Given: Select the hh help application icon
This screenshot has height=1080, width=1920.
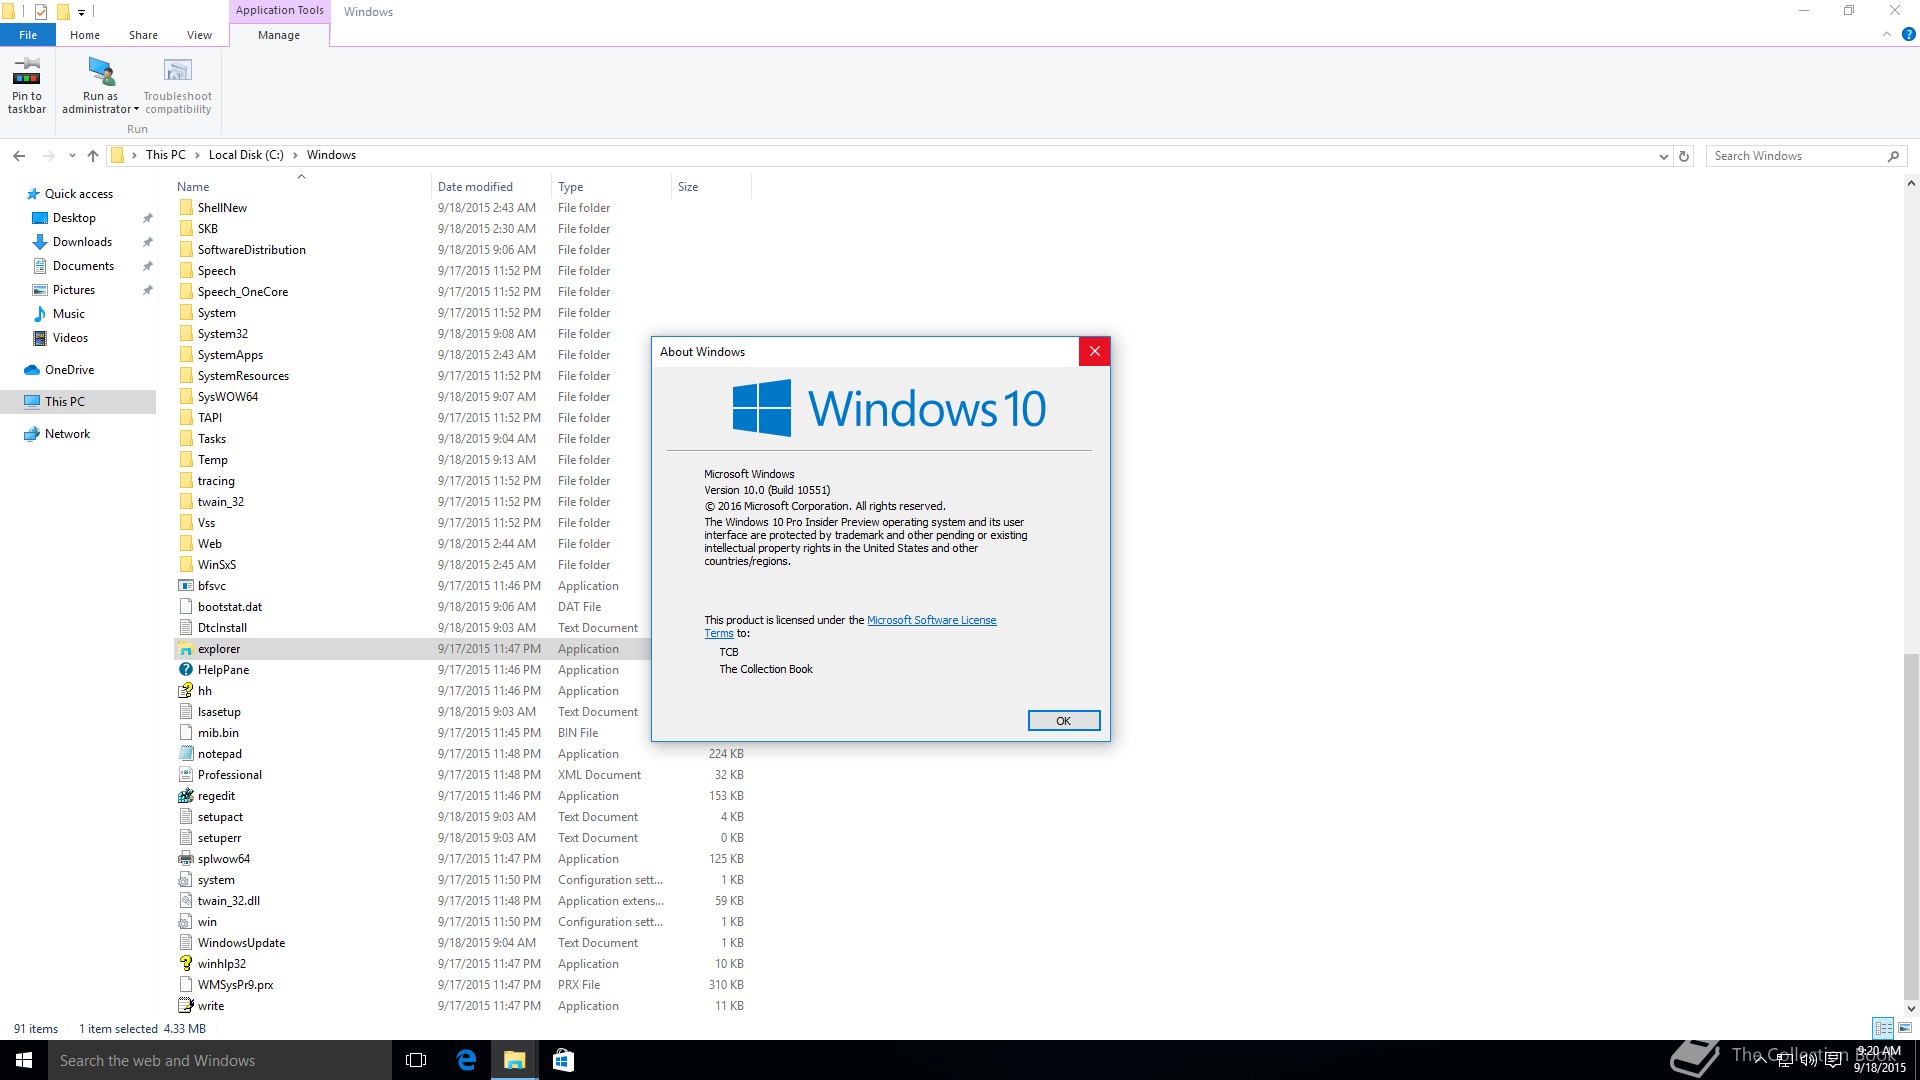Looking at the screenshot, I should tap(185, 691).
